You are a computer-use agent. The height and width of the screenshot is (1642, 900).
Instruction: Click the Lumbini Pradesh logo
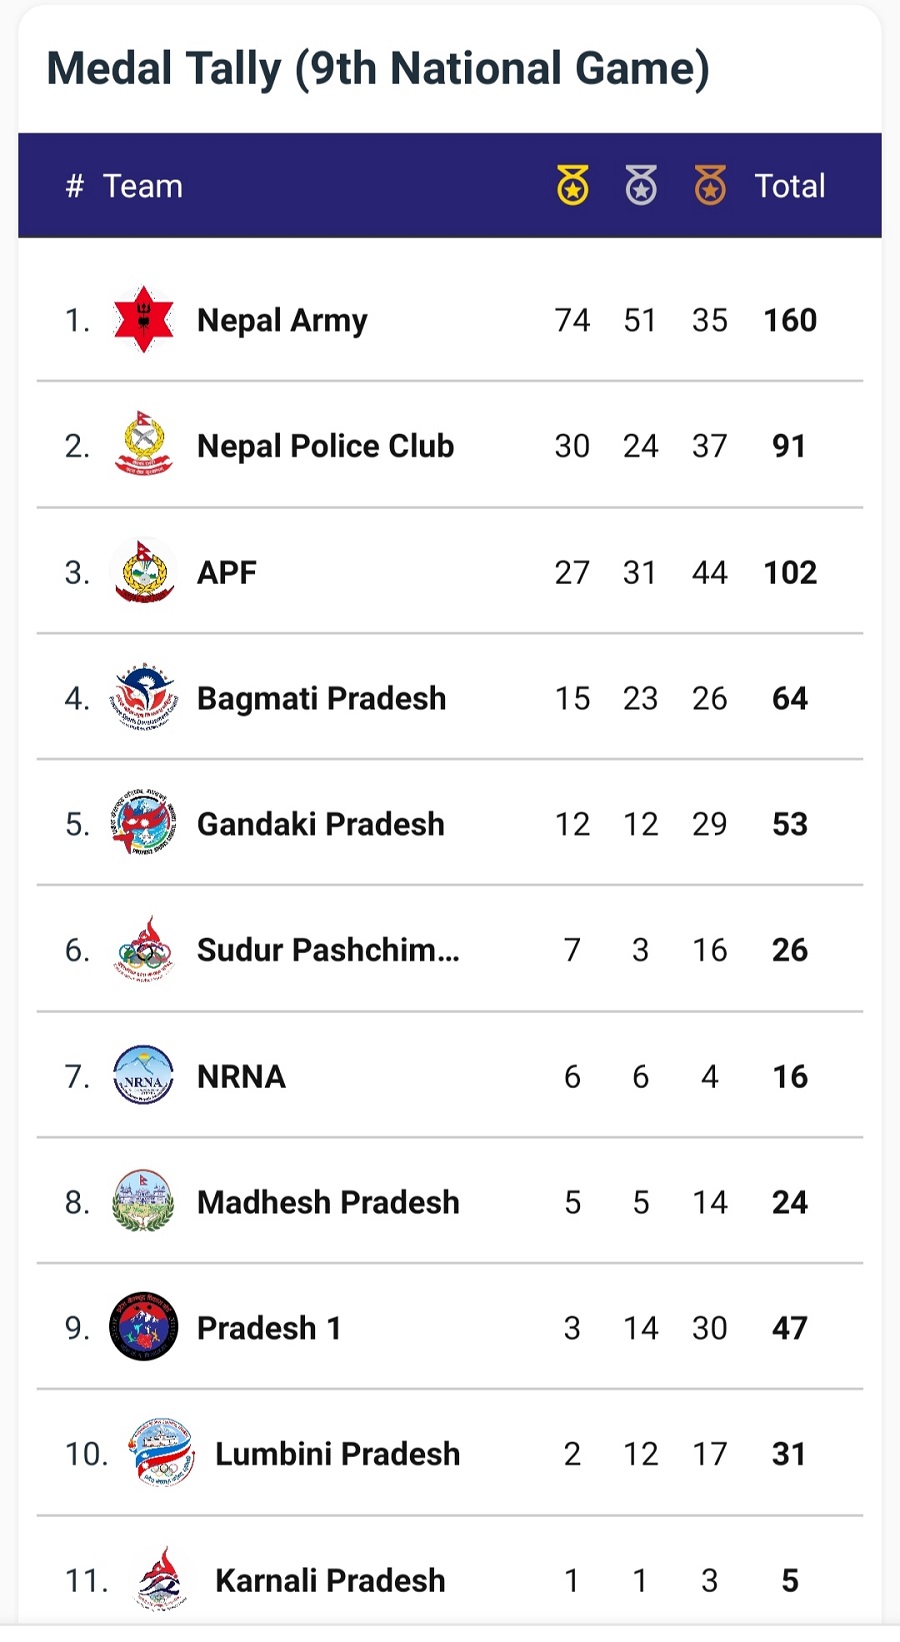pos(162,1453)
